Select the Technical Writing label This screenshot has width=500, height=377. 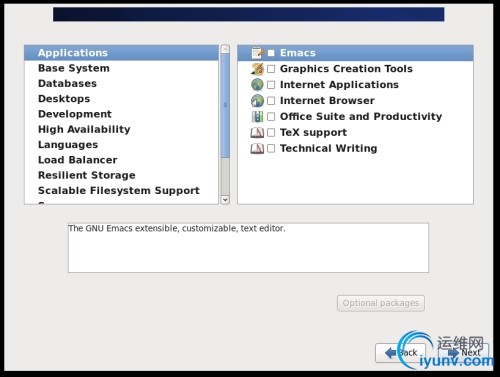pyautogui.click(x=329, y=148)
